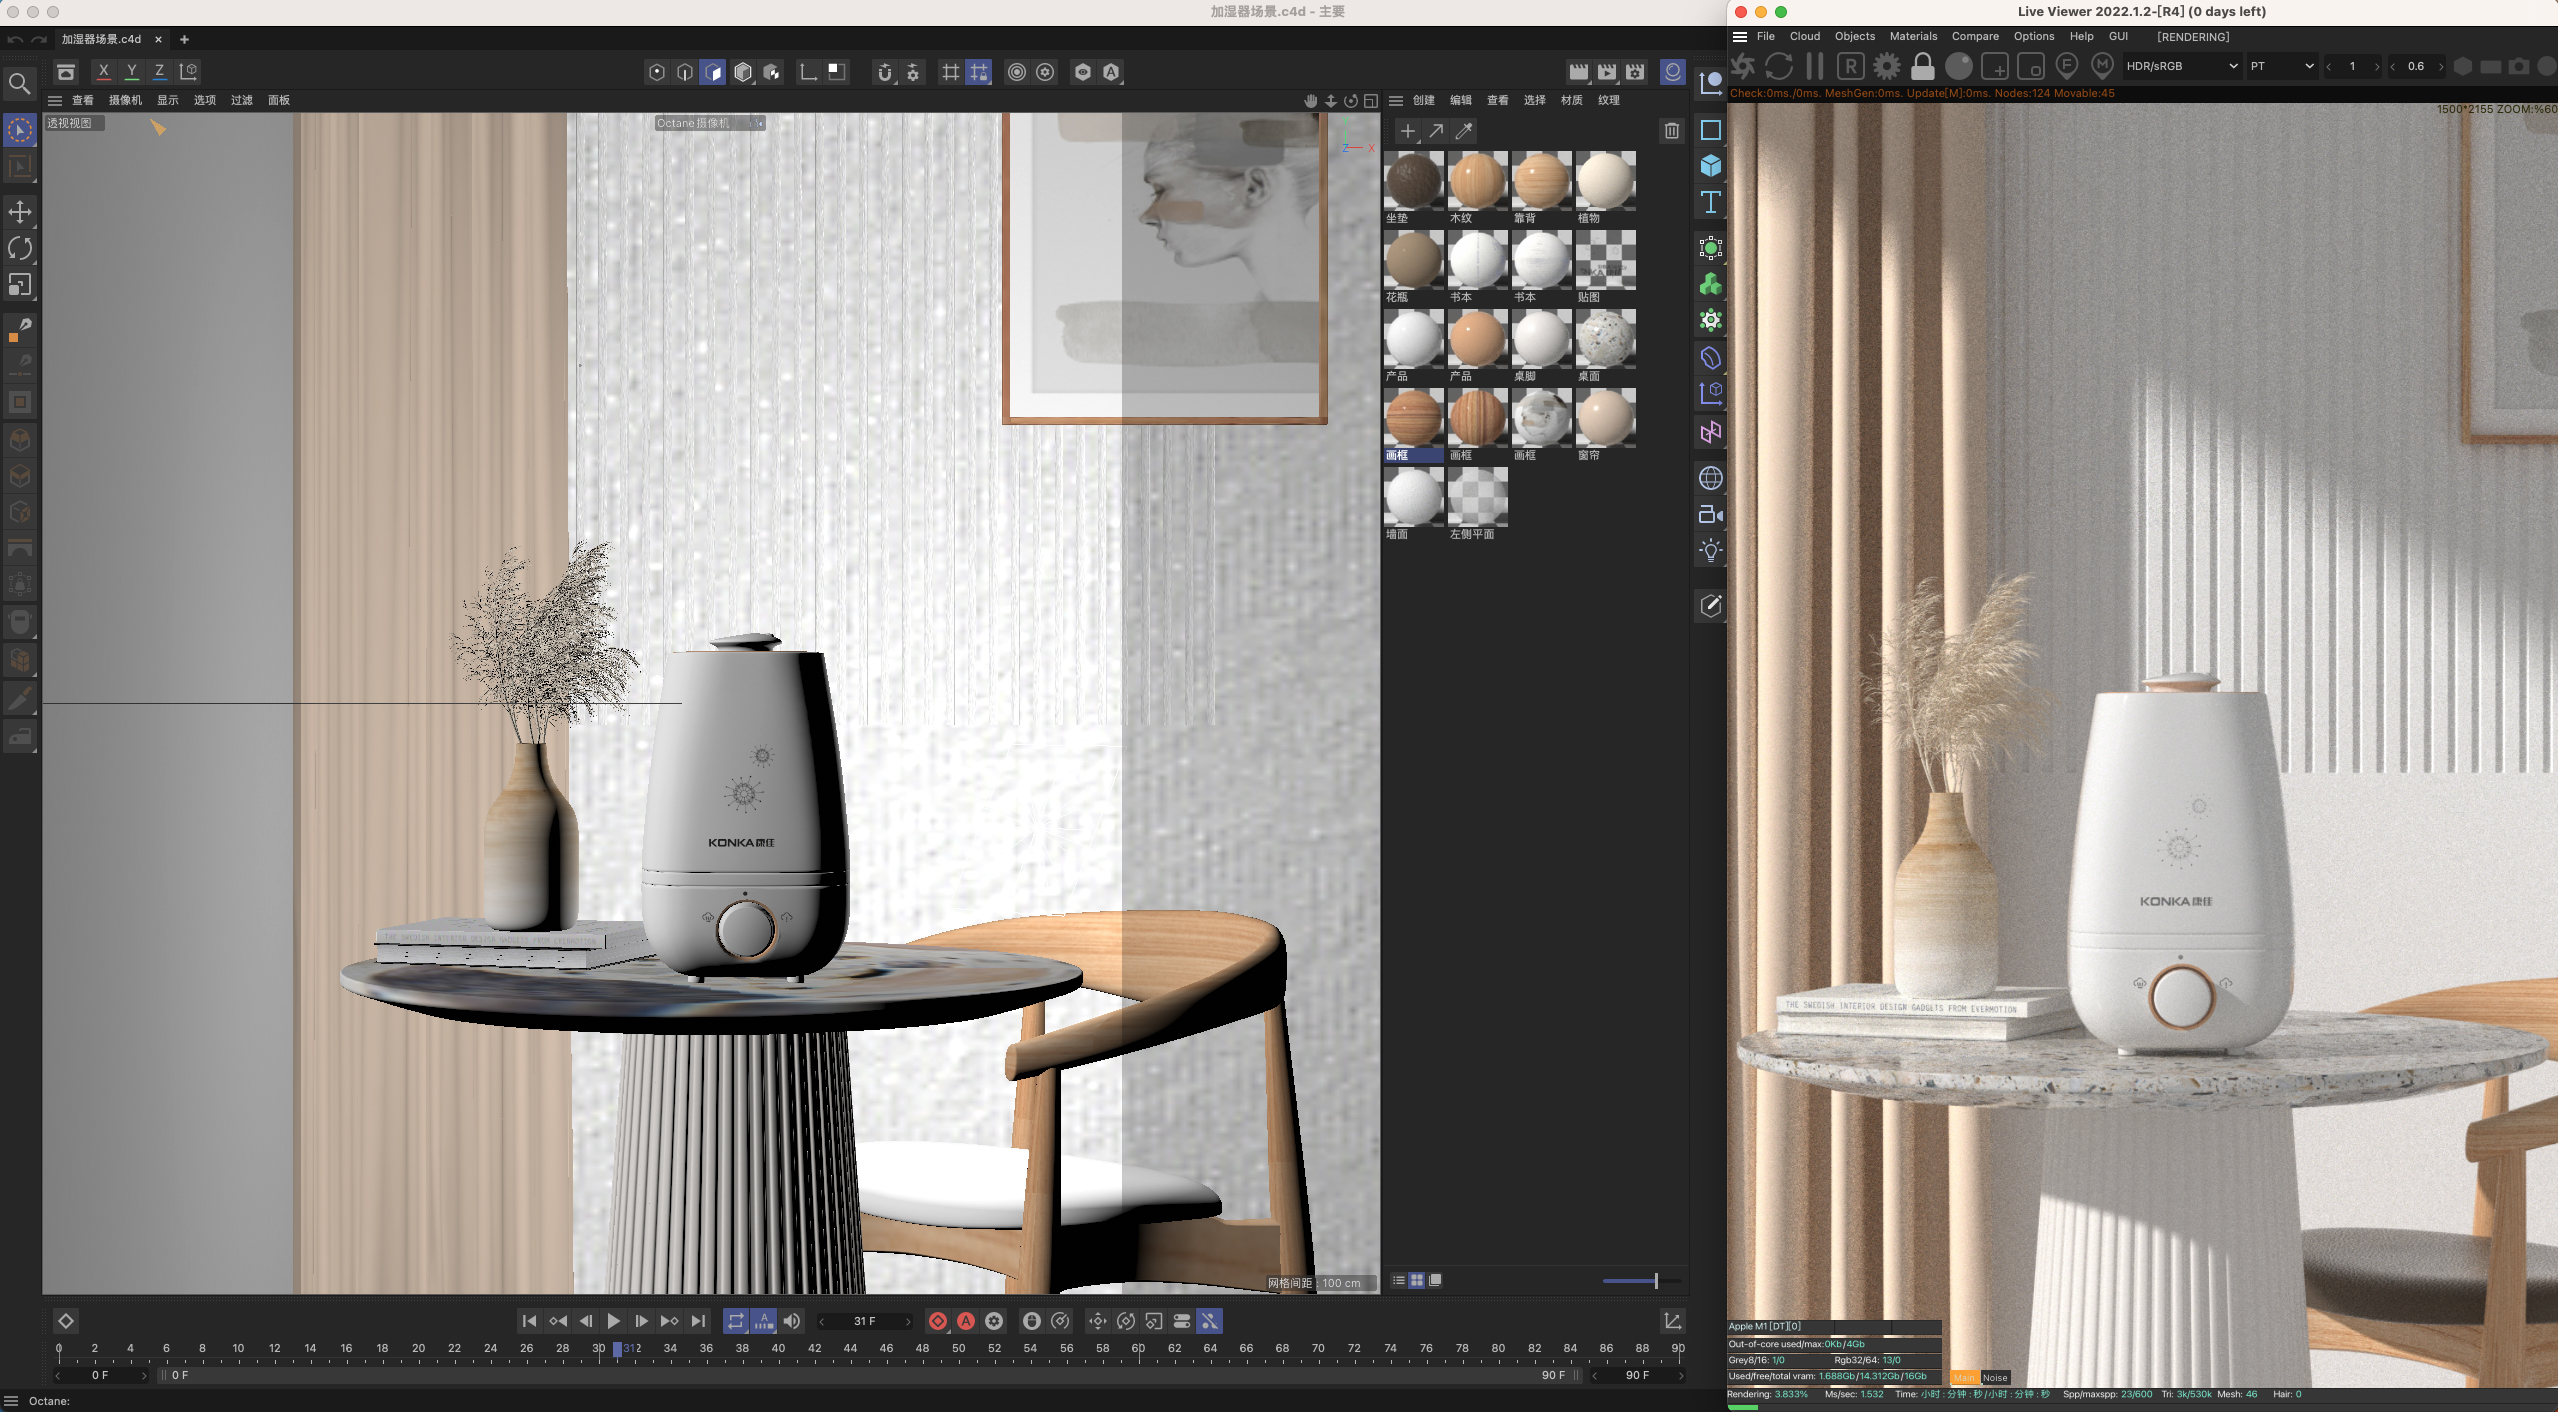Select the 窗帘 curtain material thumbnail
The width and height of the screenshot is (2558, 1412).
pos(1604,420)
